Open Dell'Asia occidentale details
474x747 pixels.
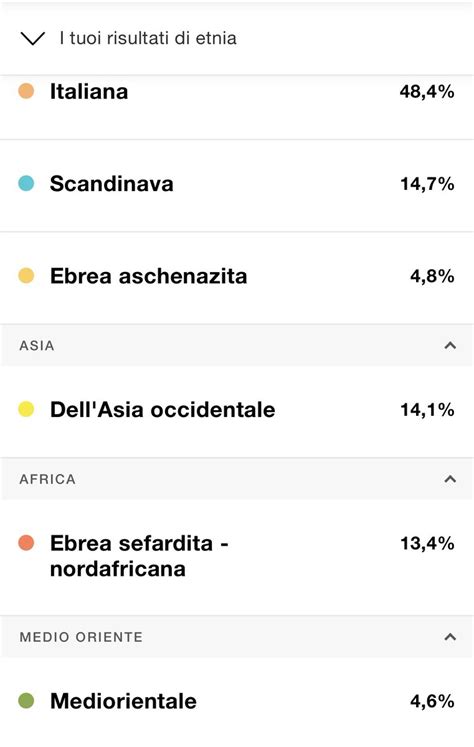click(x=237, y=412)
